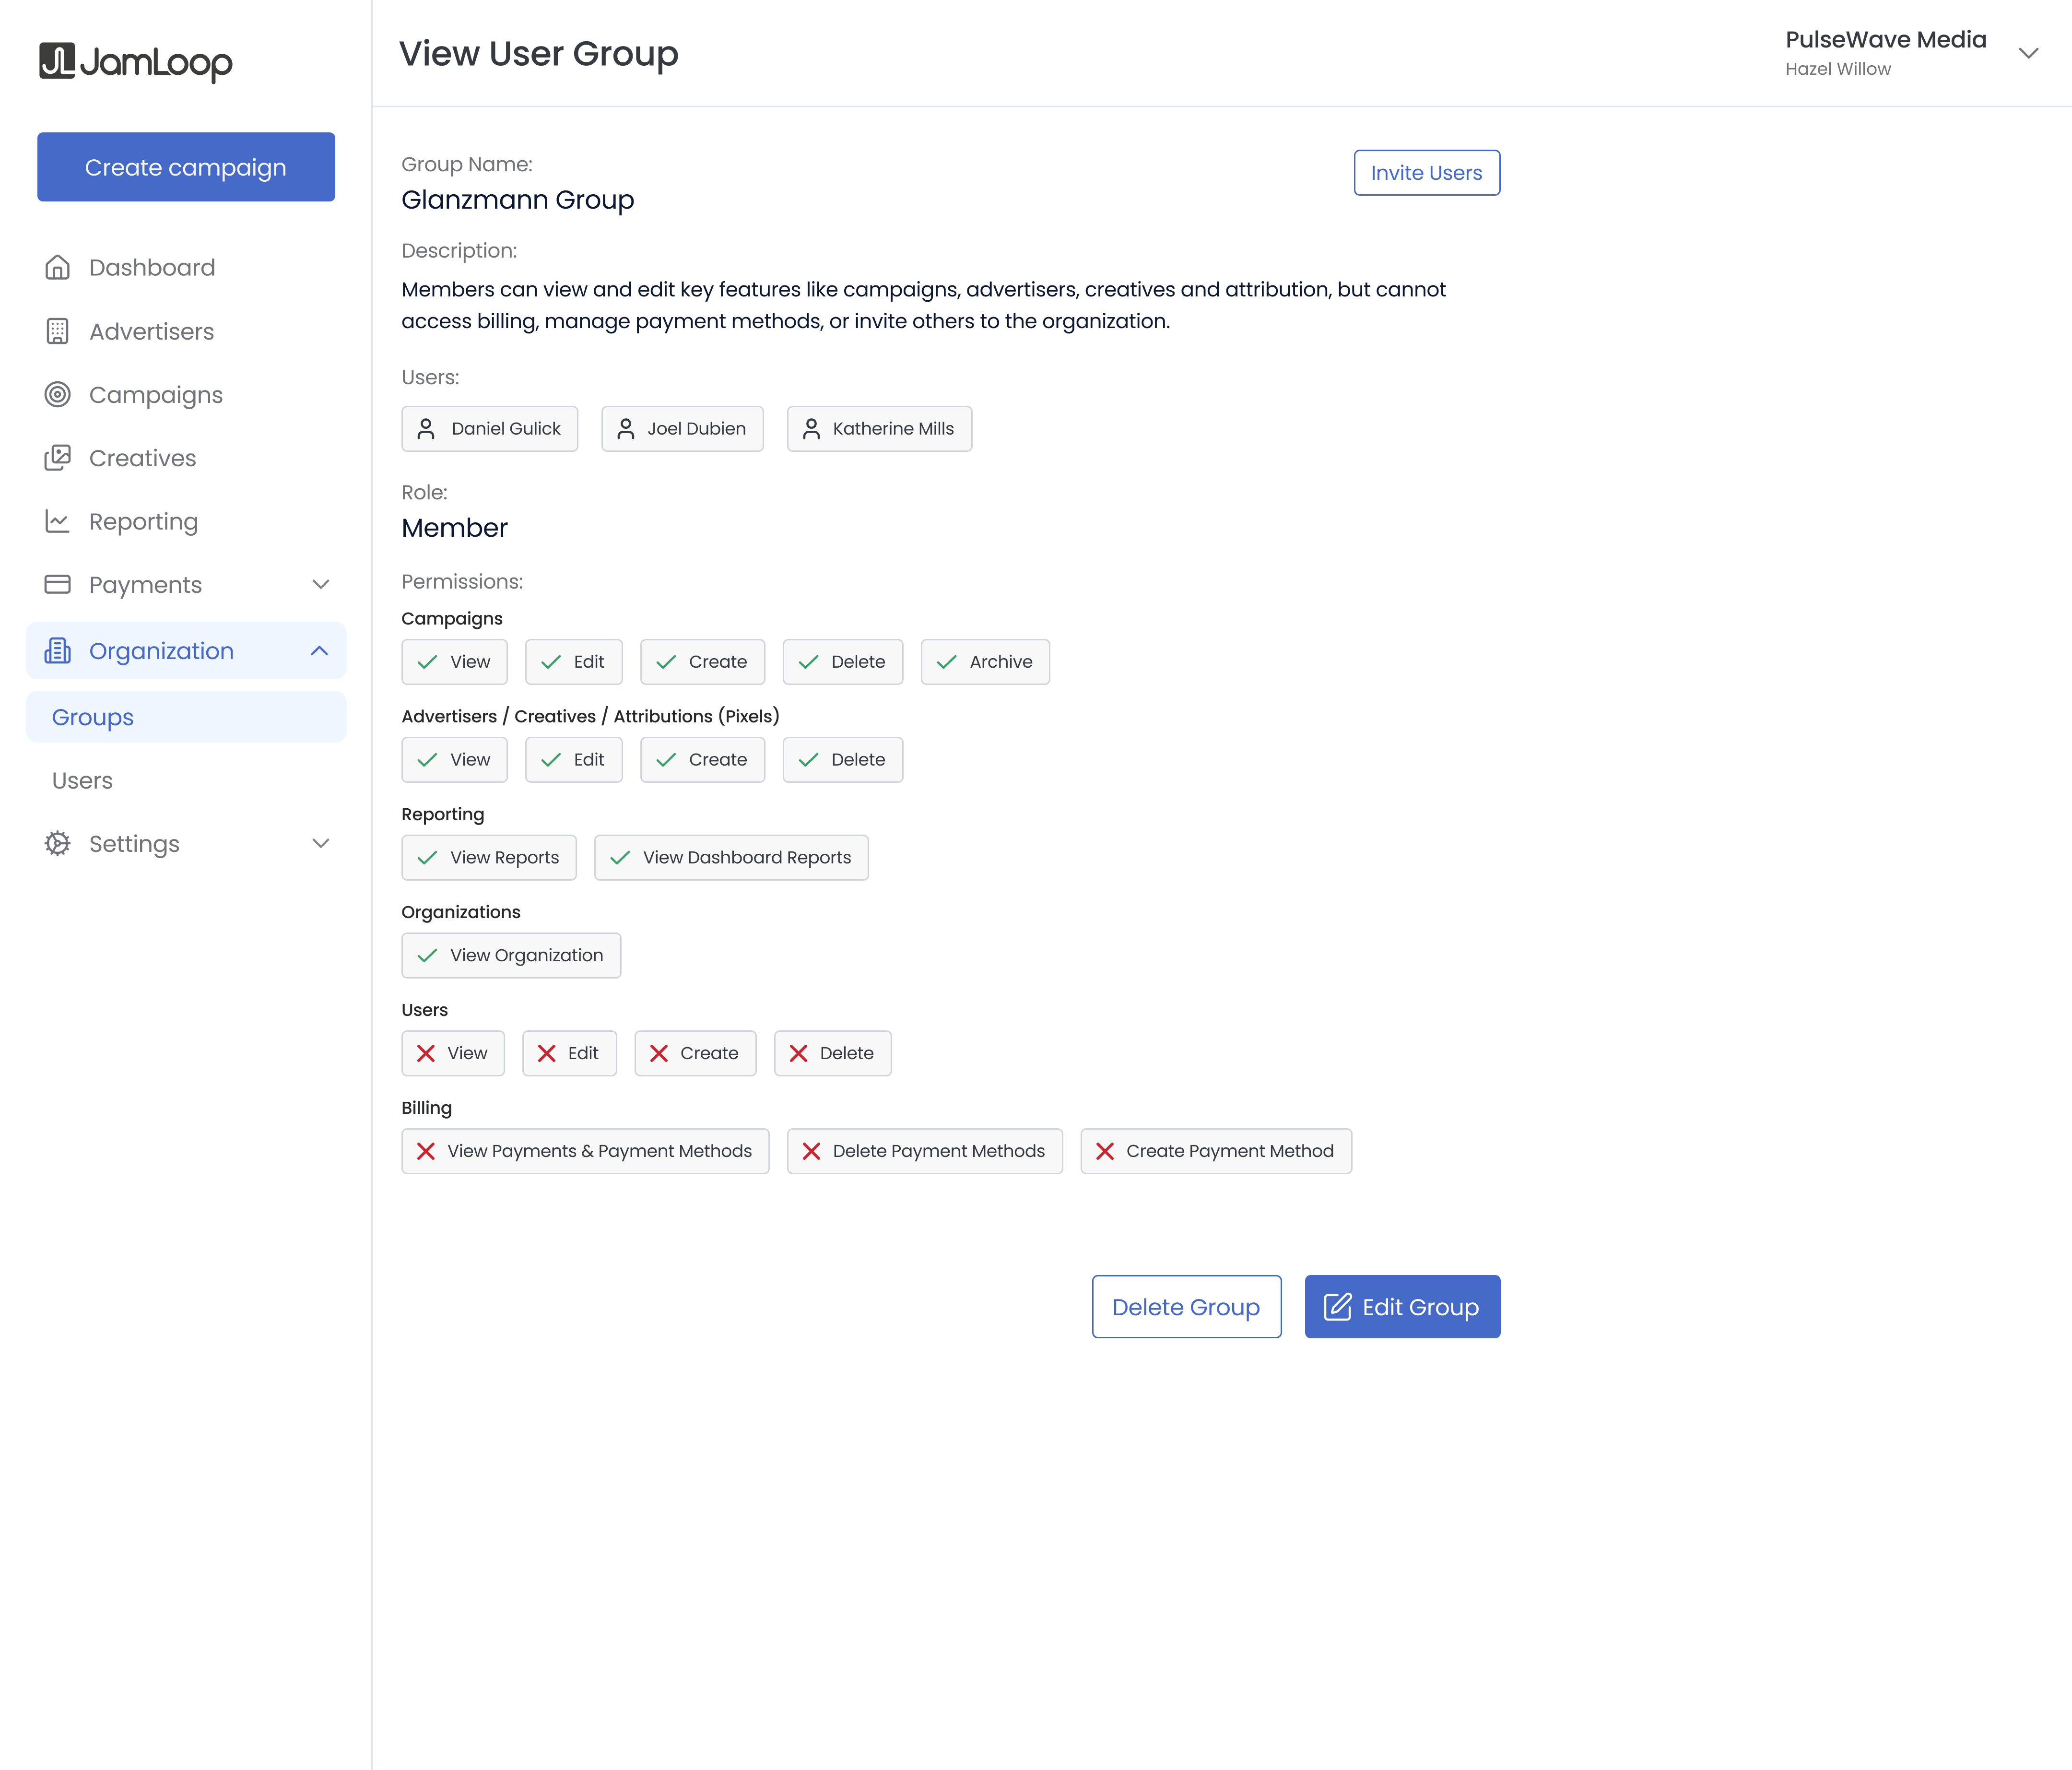Image resolution: width=2072 pixels, height=1770 pixels.
Task: Go to Users submenu item
Action: coord(82,780)
